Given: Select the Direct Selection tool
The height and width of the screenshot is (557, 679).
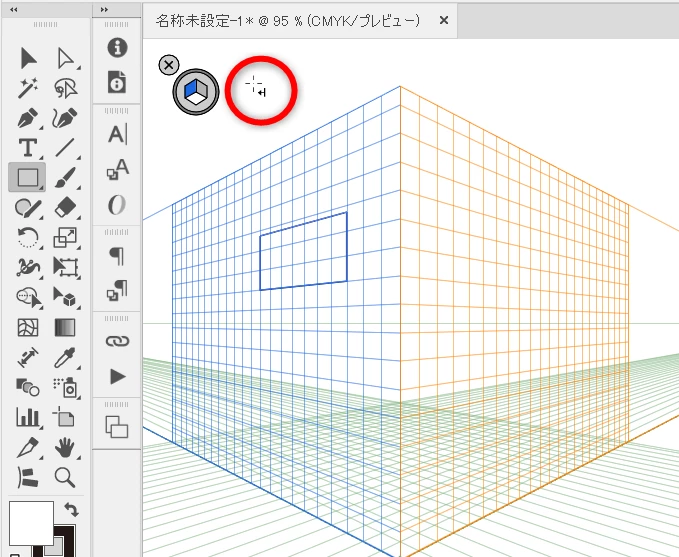Looking at the screenshot, I should tap(65, 59).
